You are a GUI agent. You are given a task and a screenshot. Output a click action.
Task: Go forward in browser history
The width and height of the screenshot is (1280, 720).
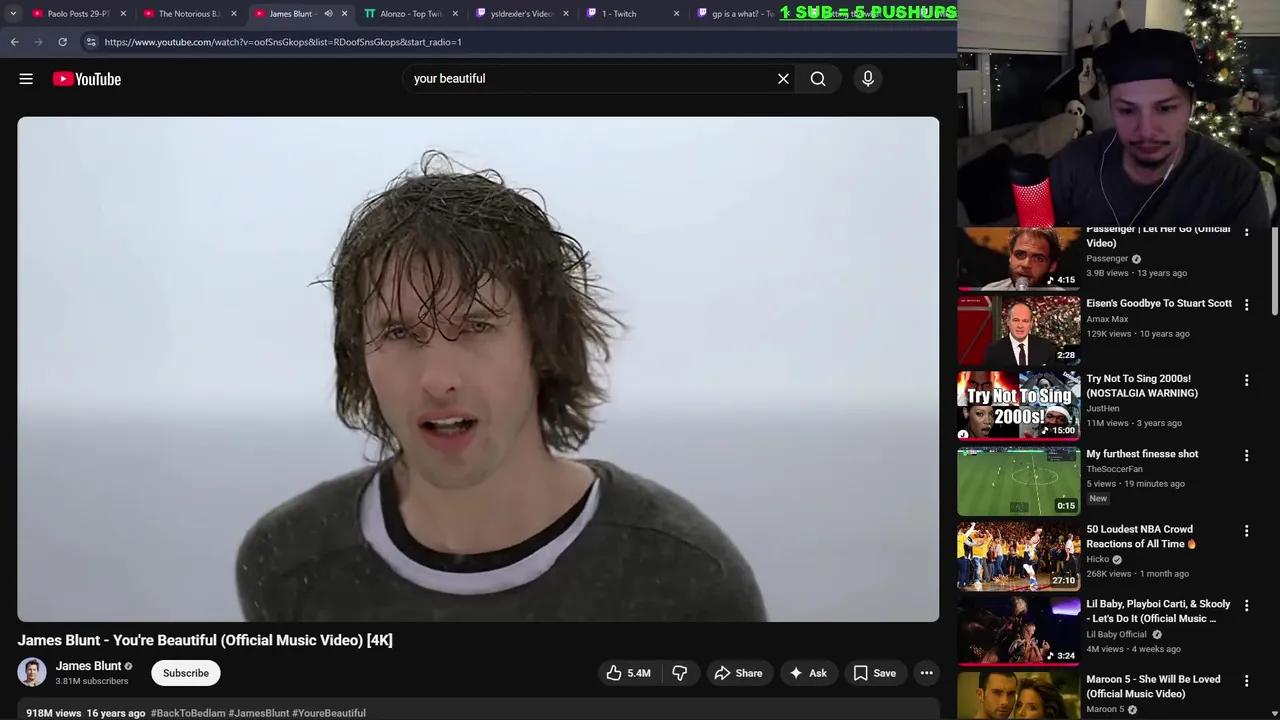pyautogui.click(x=38, y=42)
